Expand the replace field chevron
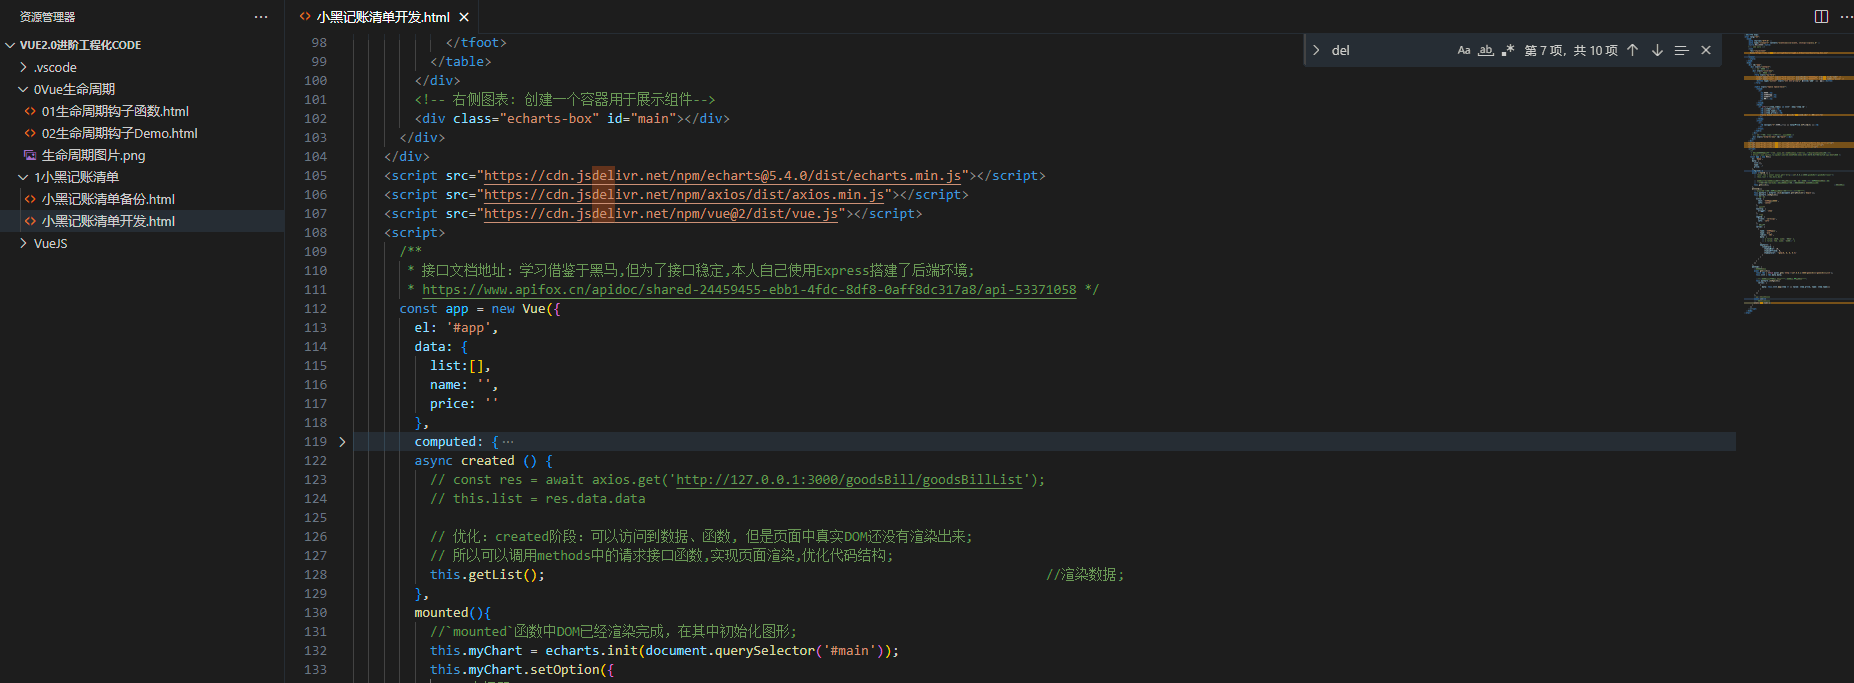1854x683 pixels. click(1316, 50)
